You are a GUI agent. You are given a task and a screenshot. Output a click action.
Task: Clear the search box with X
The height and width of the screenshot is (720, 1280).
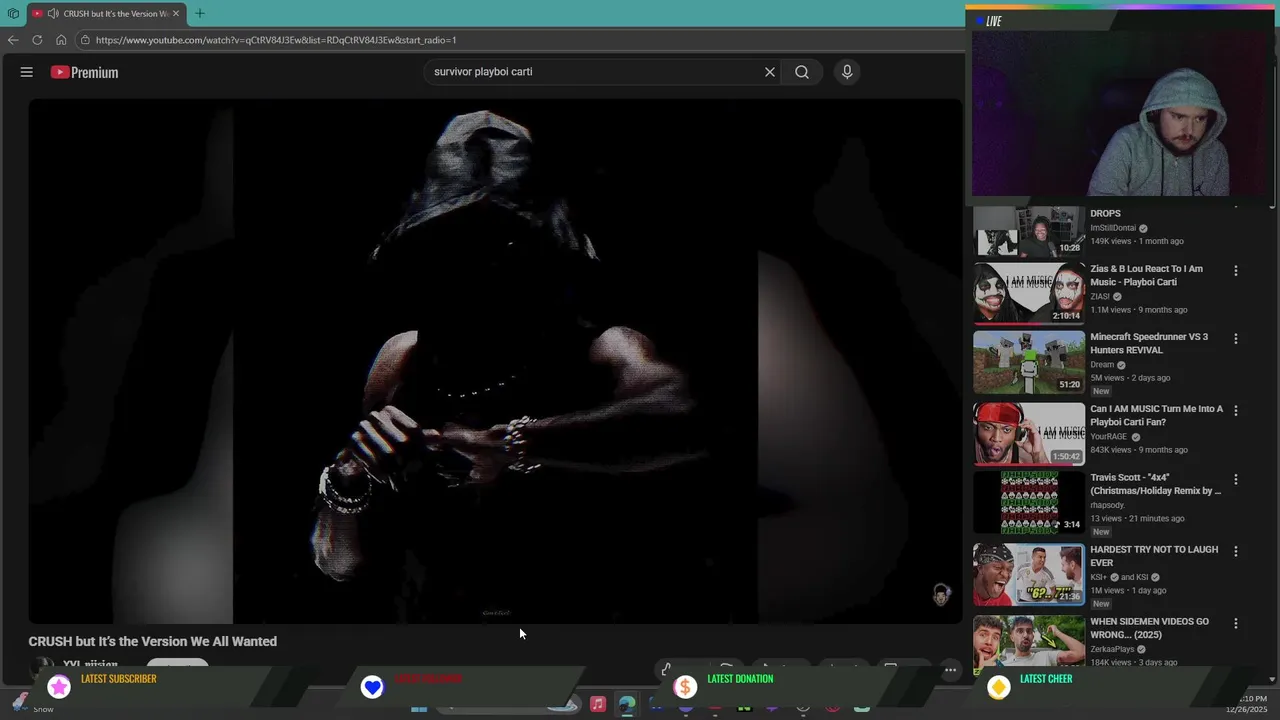pyautogui.click(x=770, y=72)
